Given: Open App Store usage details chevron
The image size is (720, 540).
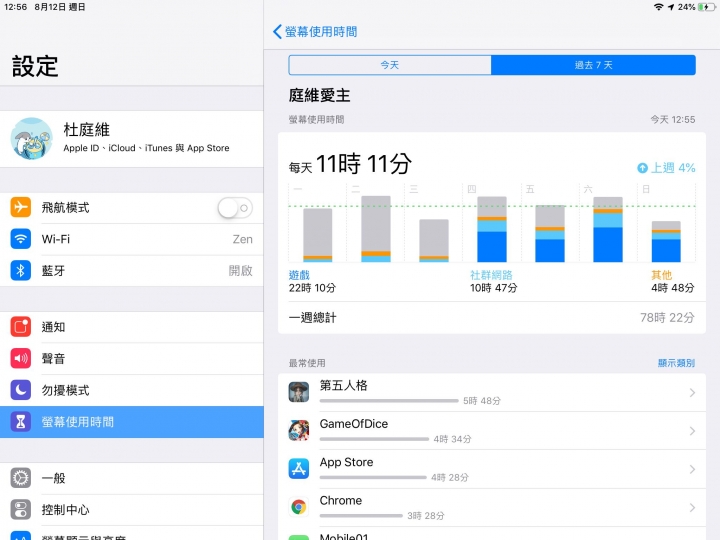Looking at the screenshot, I should click(x=692, y=469).
